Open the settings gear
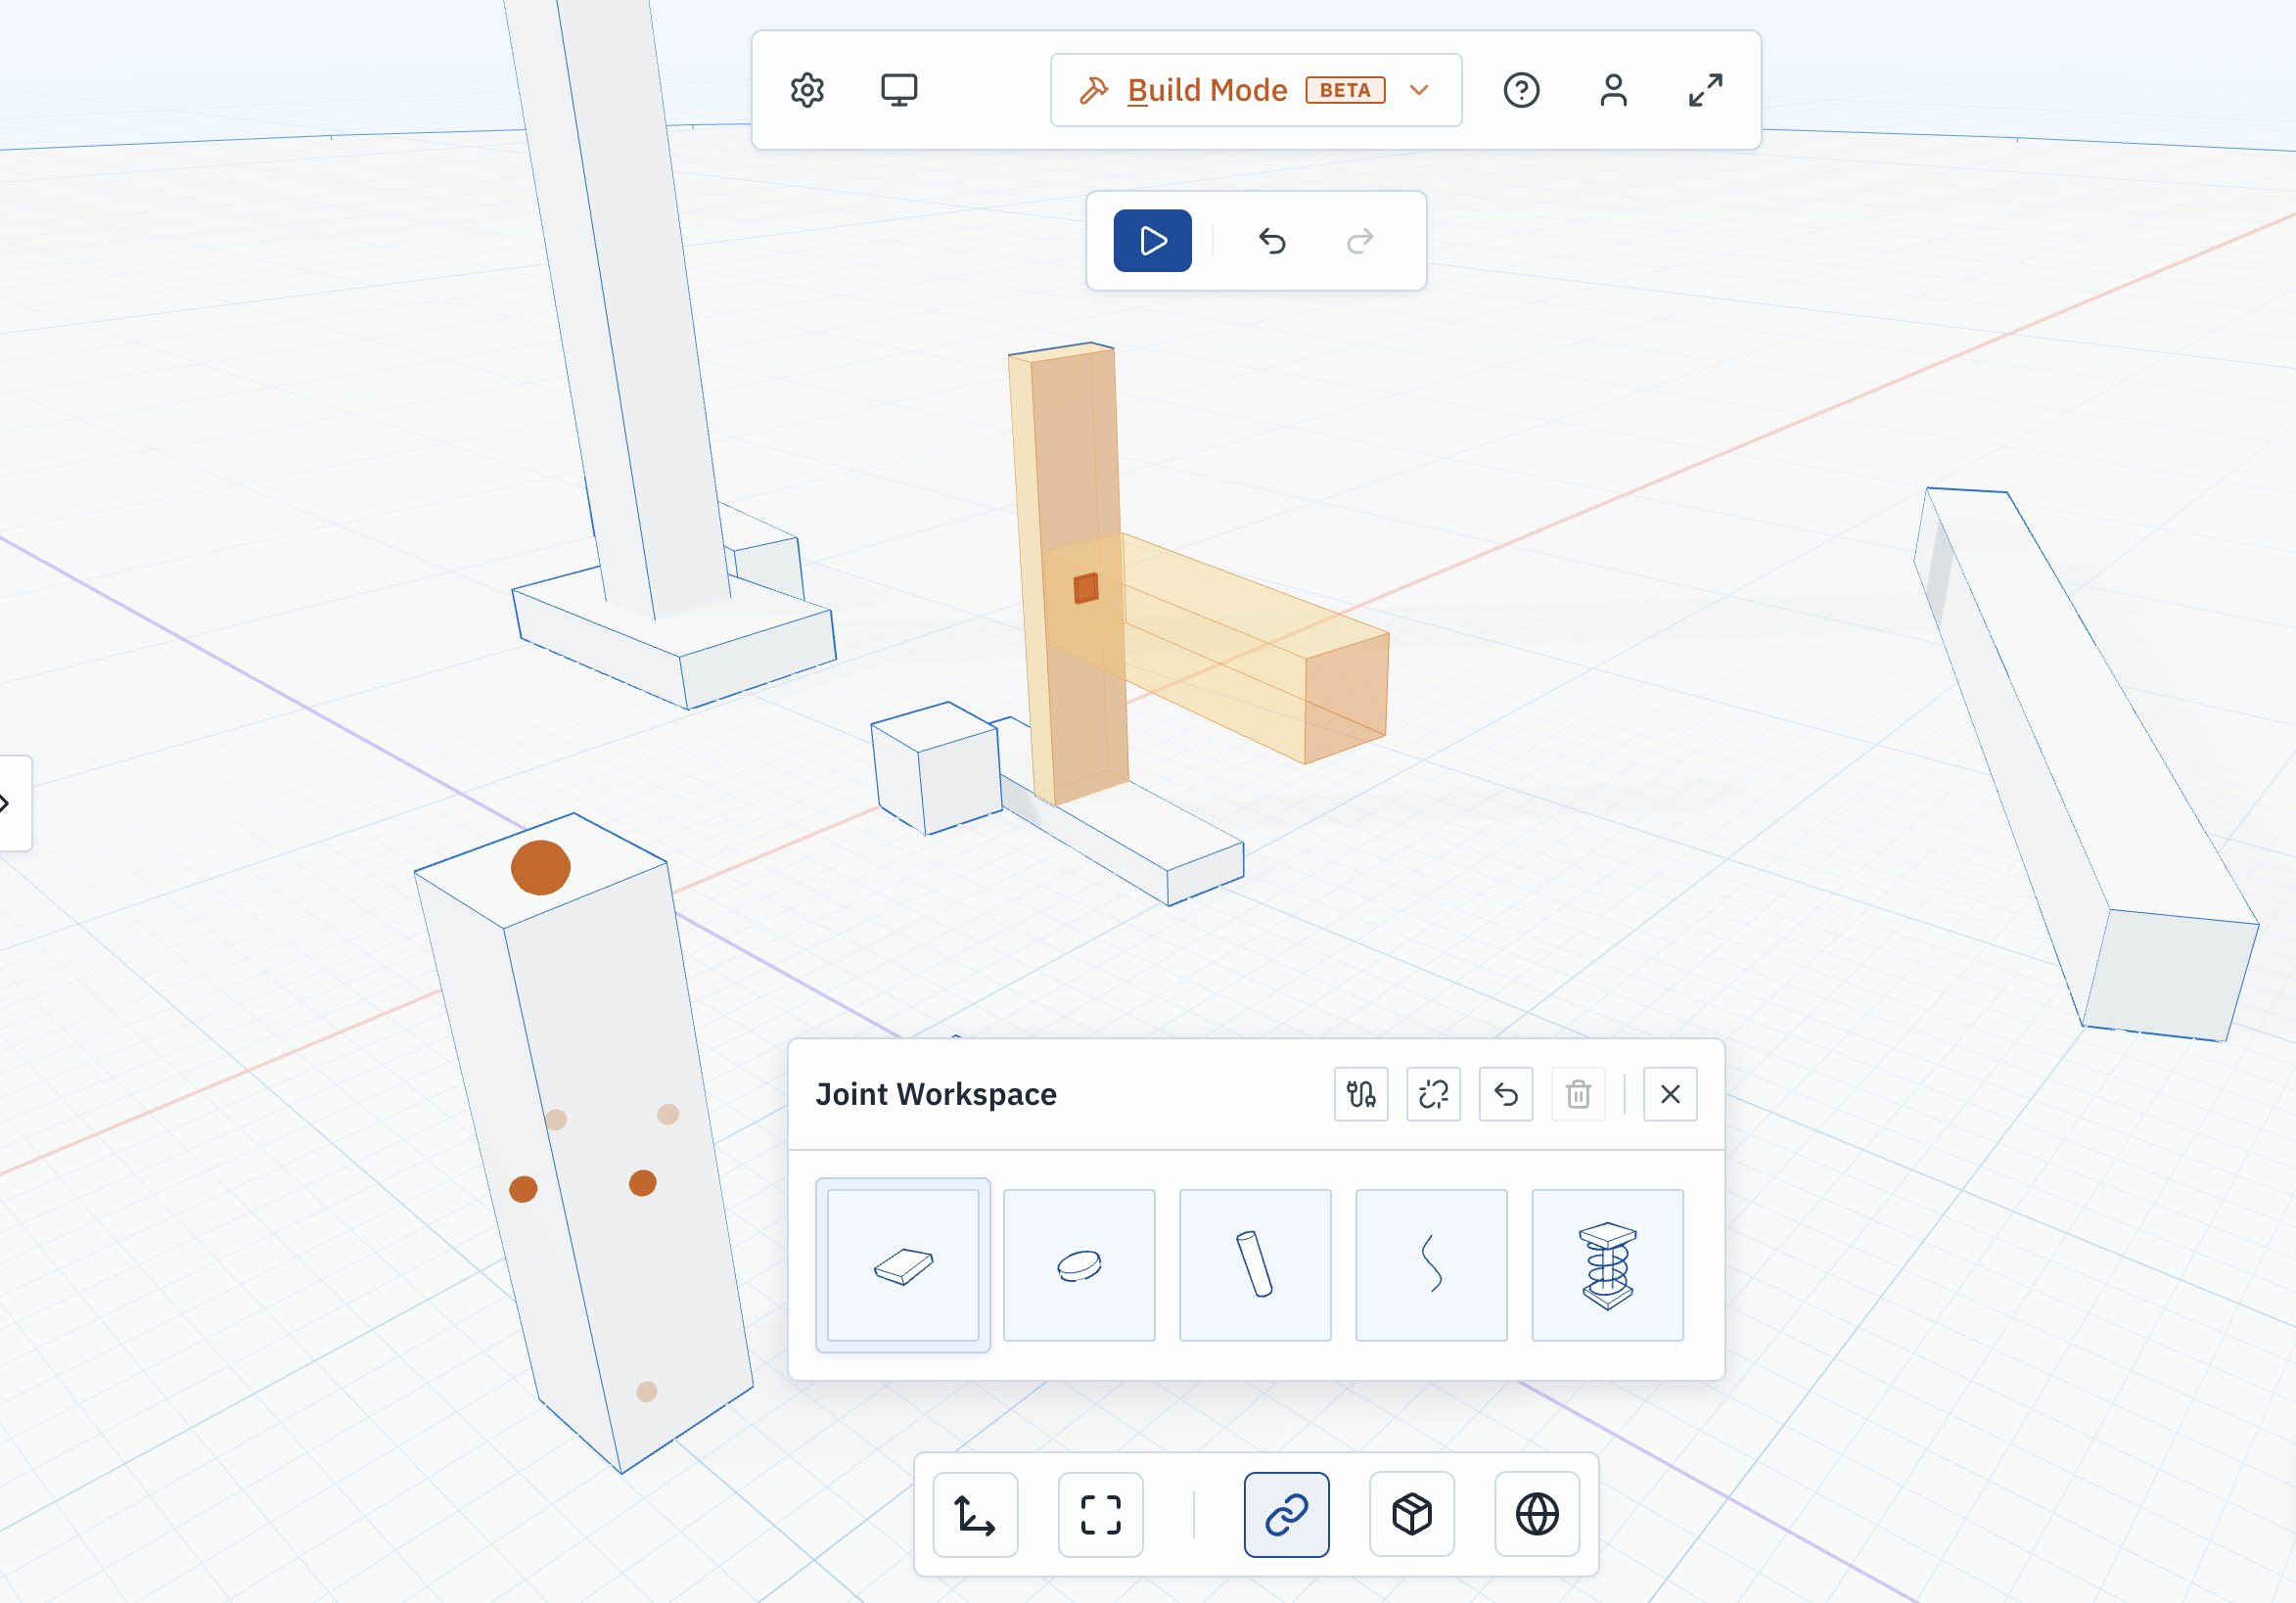 tap(807, 90)
